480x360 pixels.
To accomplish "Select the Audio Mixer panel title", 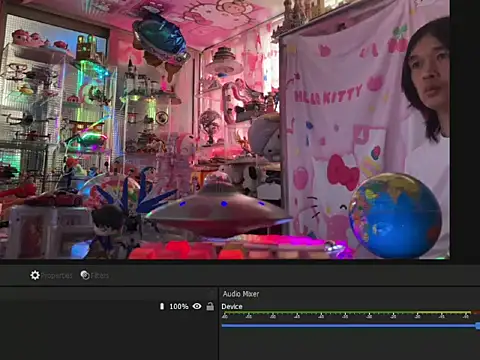I will pos(241,294).
